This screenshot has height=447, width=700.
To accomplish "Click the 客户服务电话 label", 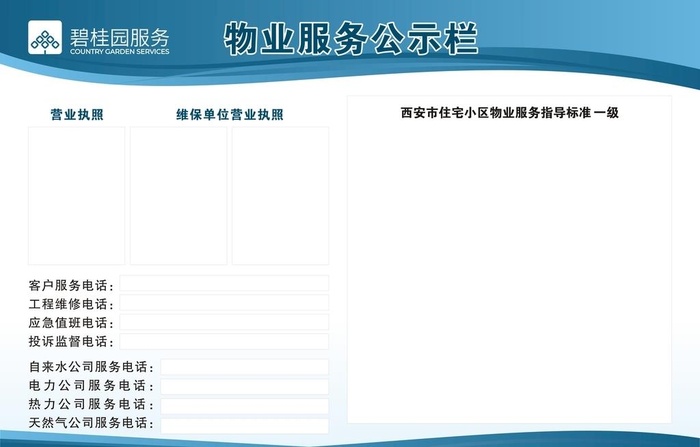I will click(71, 285).
